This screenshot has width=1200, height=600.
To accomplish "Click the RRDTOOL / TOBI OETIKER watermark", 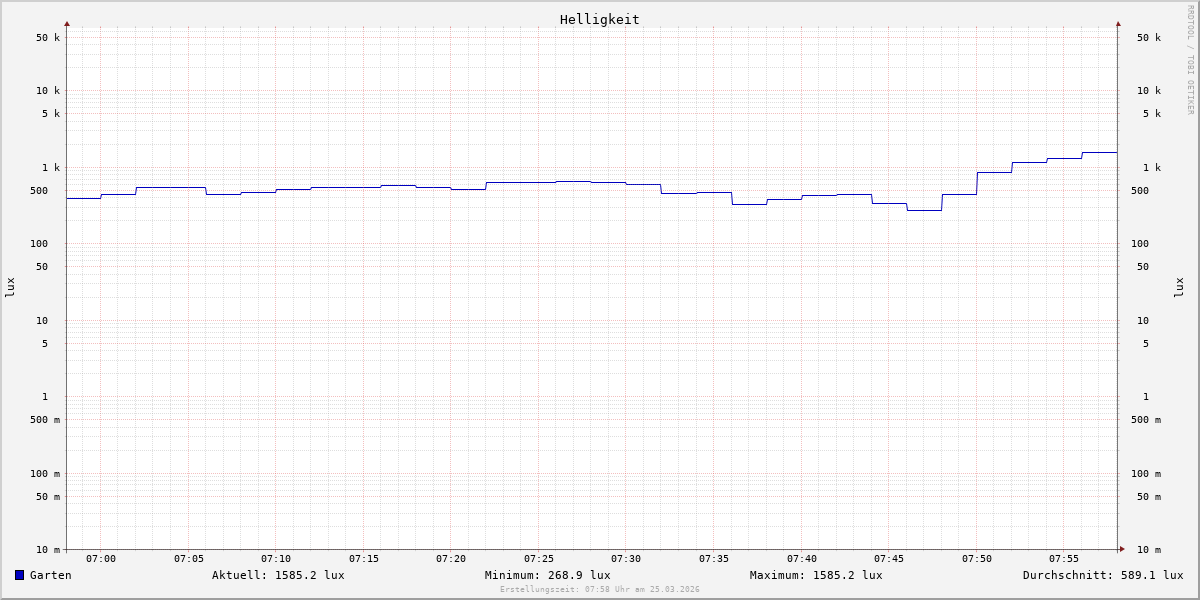I will point(1190,60).
